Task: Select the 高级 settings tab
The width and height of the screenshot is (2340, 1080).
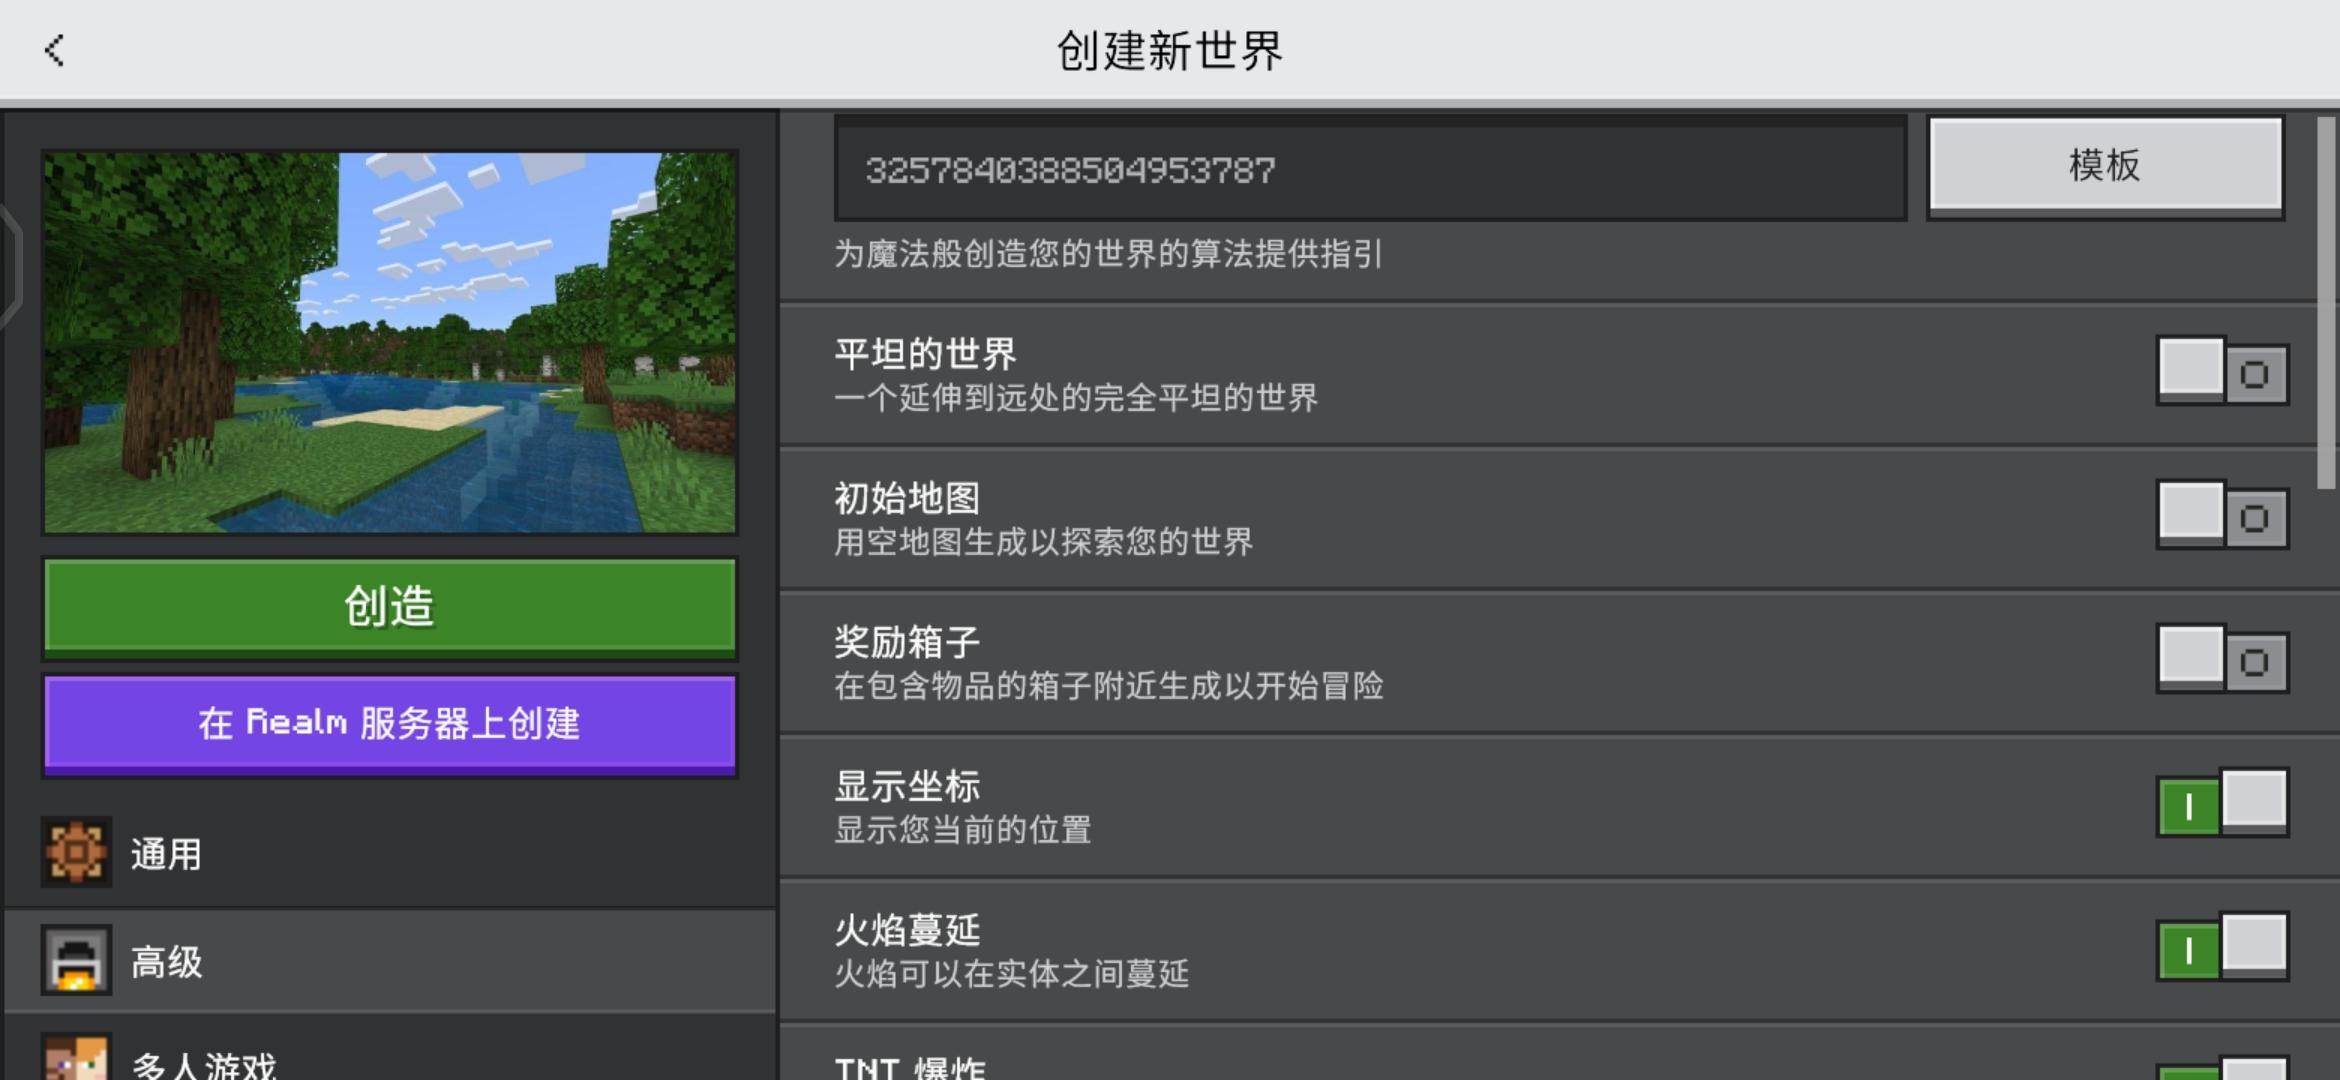Action: point(390,961)
